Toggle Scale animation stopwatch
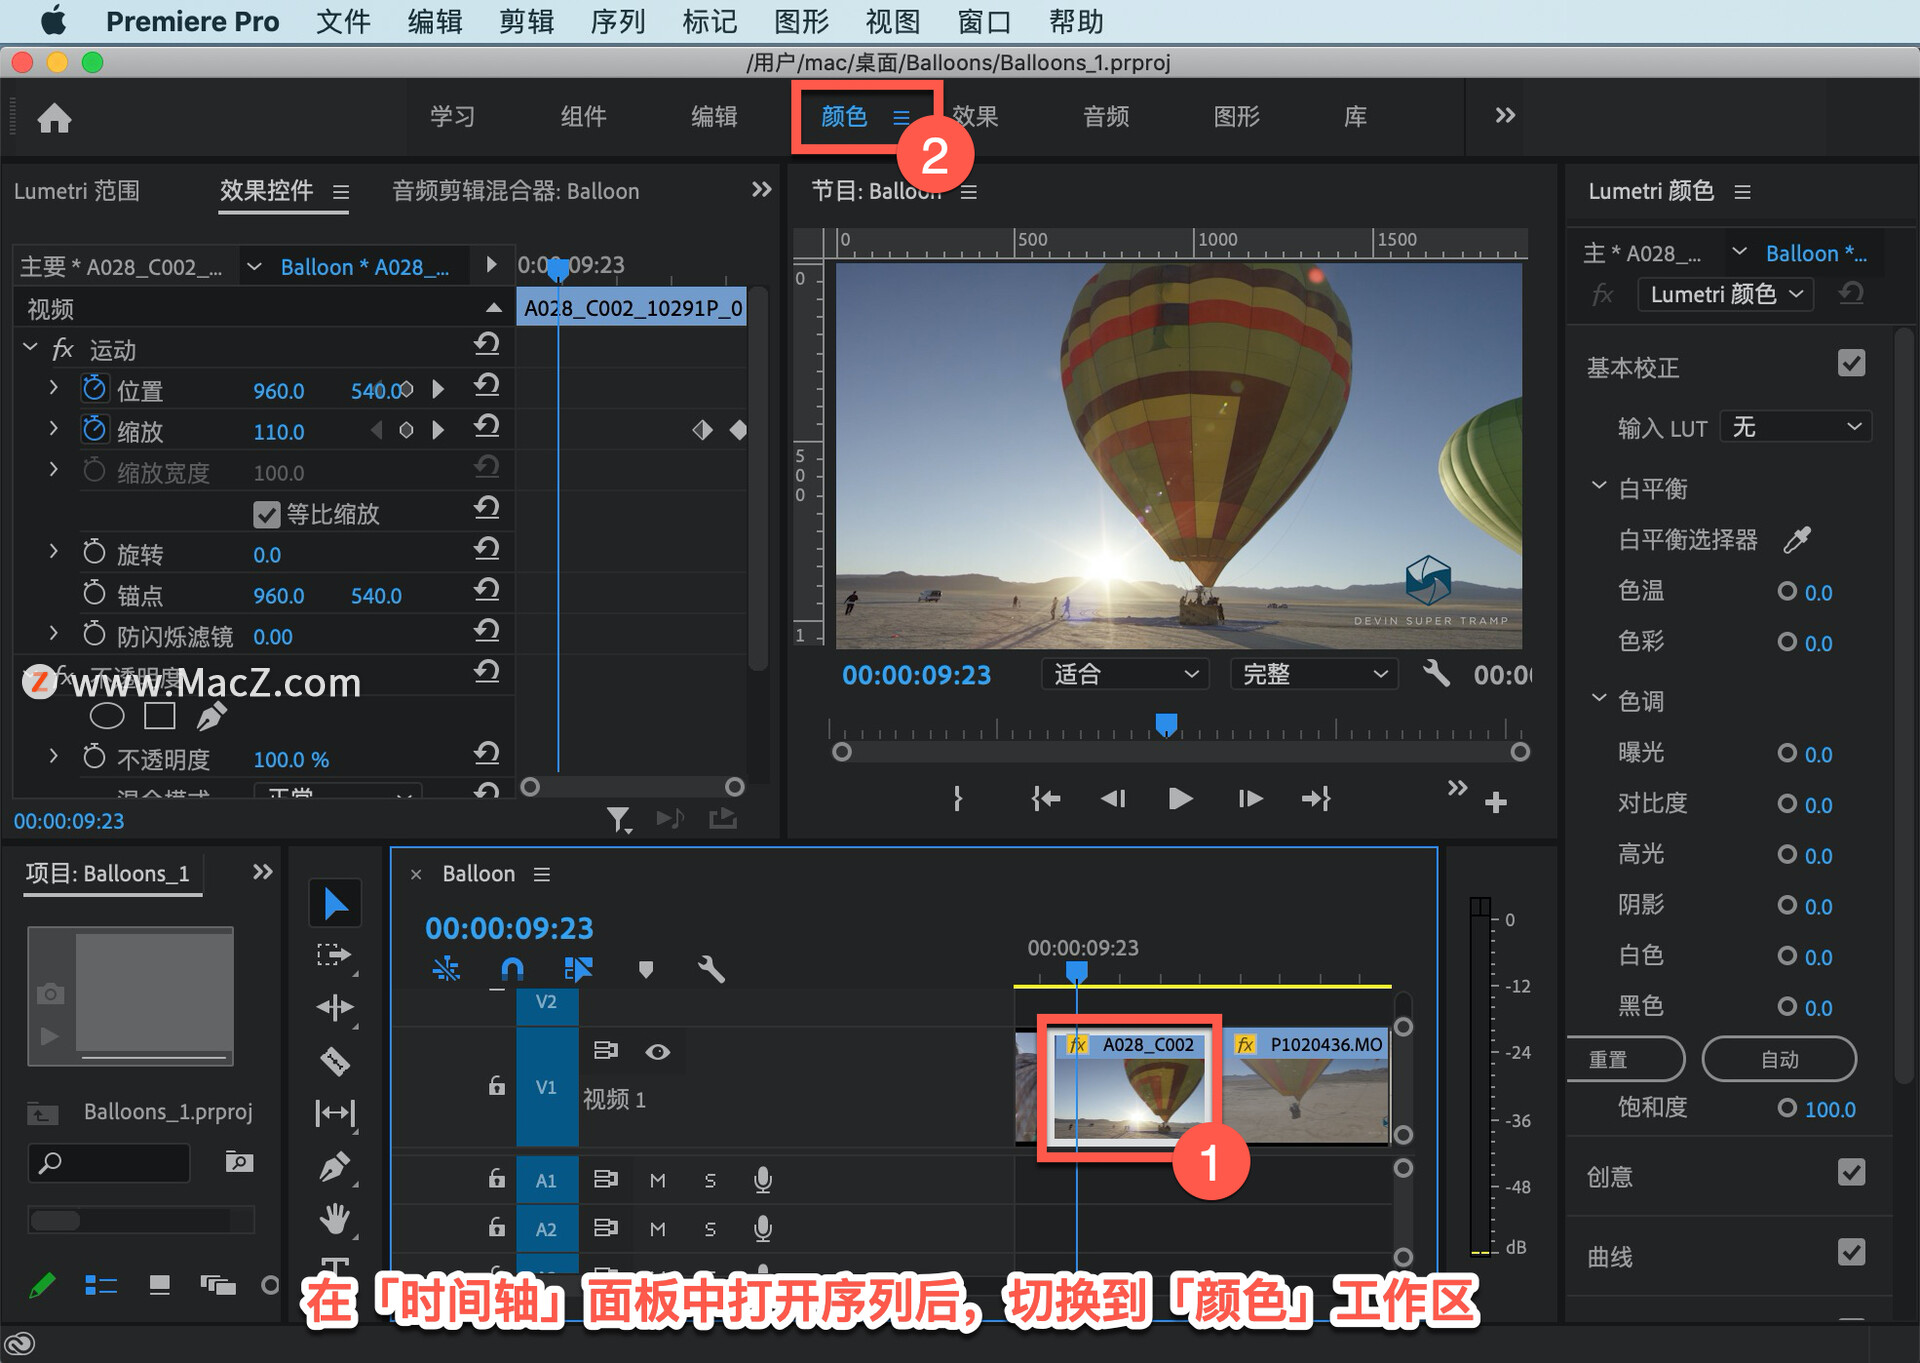1920x1363 pixels. pyautogui.click(x=94, y=429)
